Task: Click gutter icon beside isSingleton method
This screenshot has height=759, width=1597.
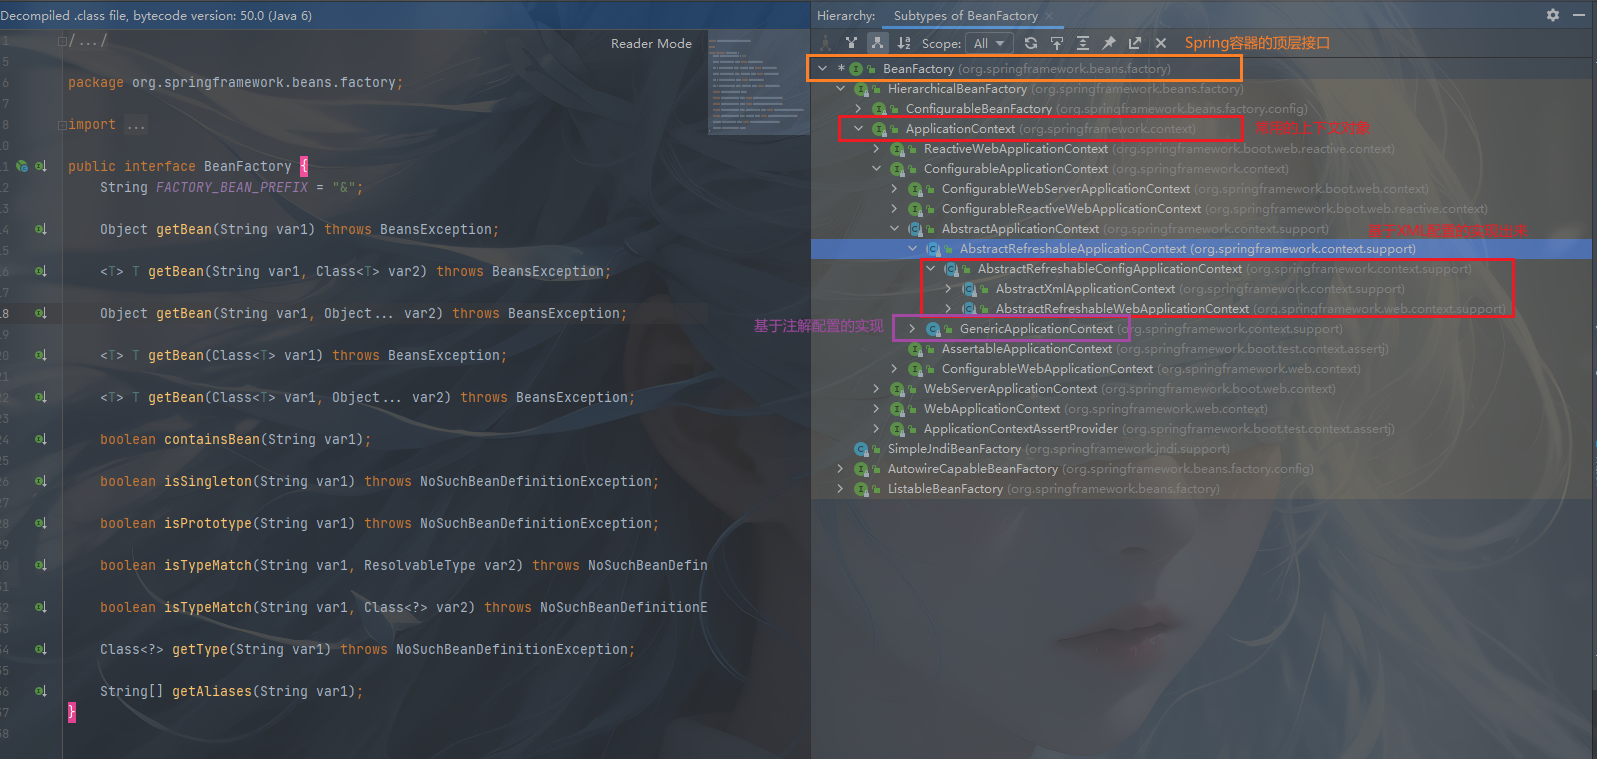Action: [x=41, y=481]
